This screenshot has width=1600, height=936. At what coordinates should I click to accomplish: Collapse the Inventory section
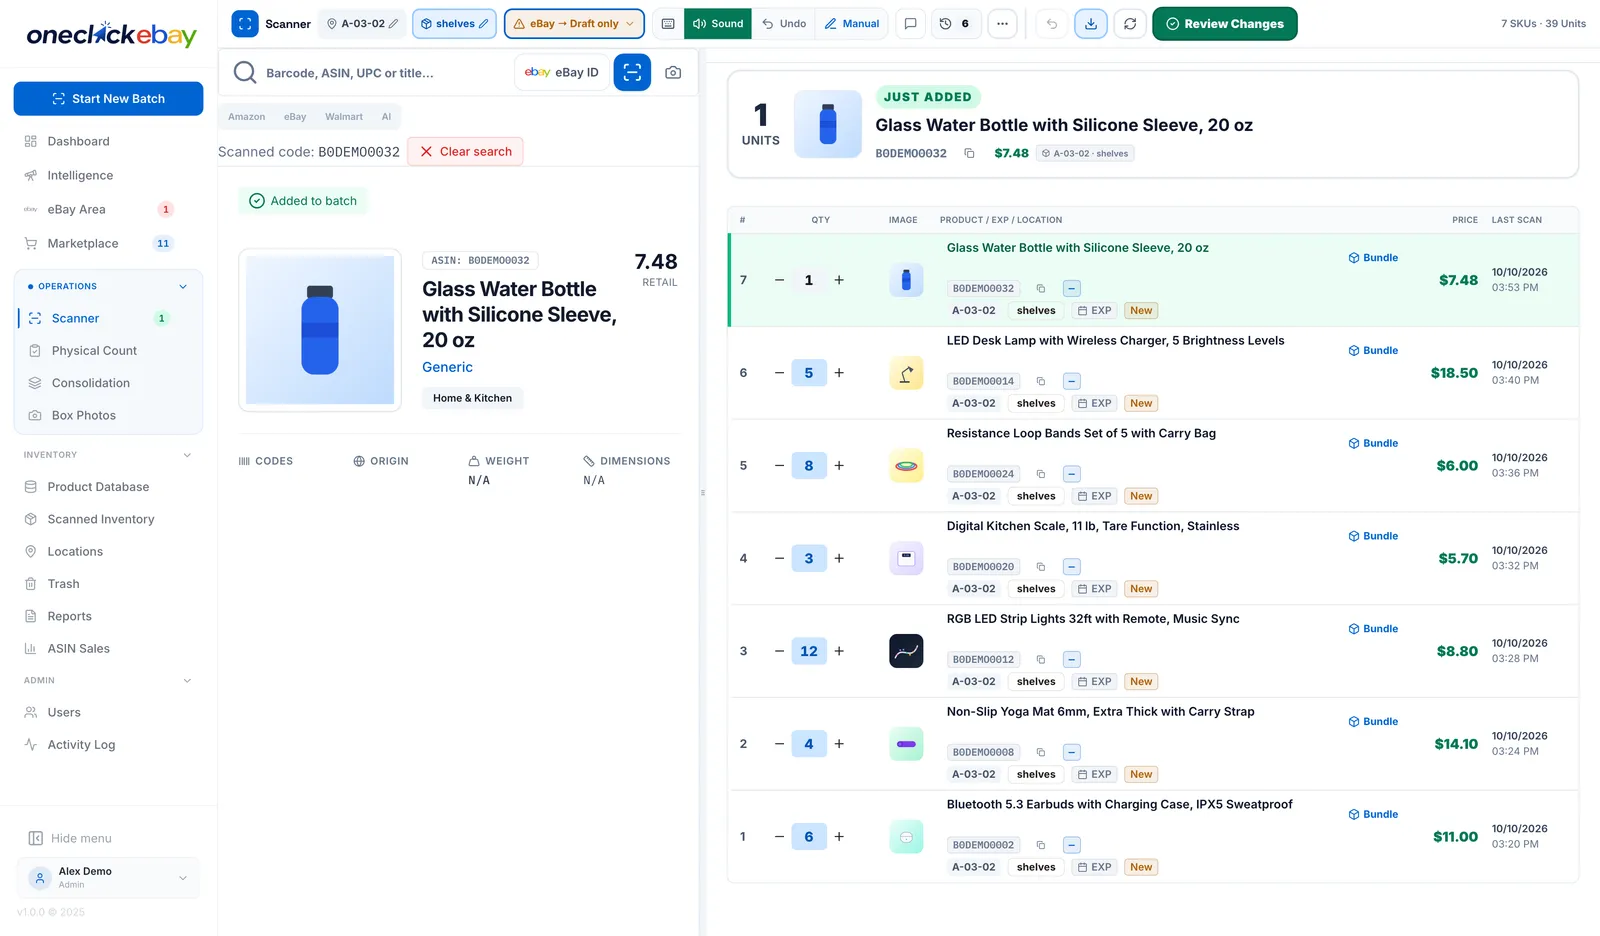coord(187,455)
